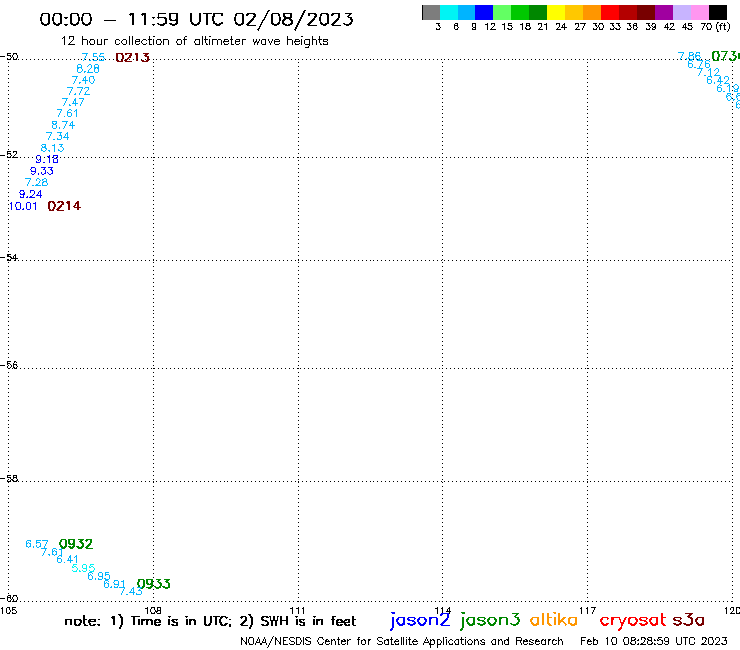Click the chart date range title
This screenshot has height=650, width=740.
pos(196,19)
